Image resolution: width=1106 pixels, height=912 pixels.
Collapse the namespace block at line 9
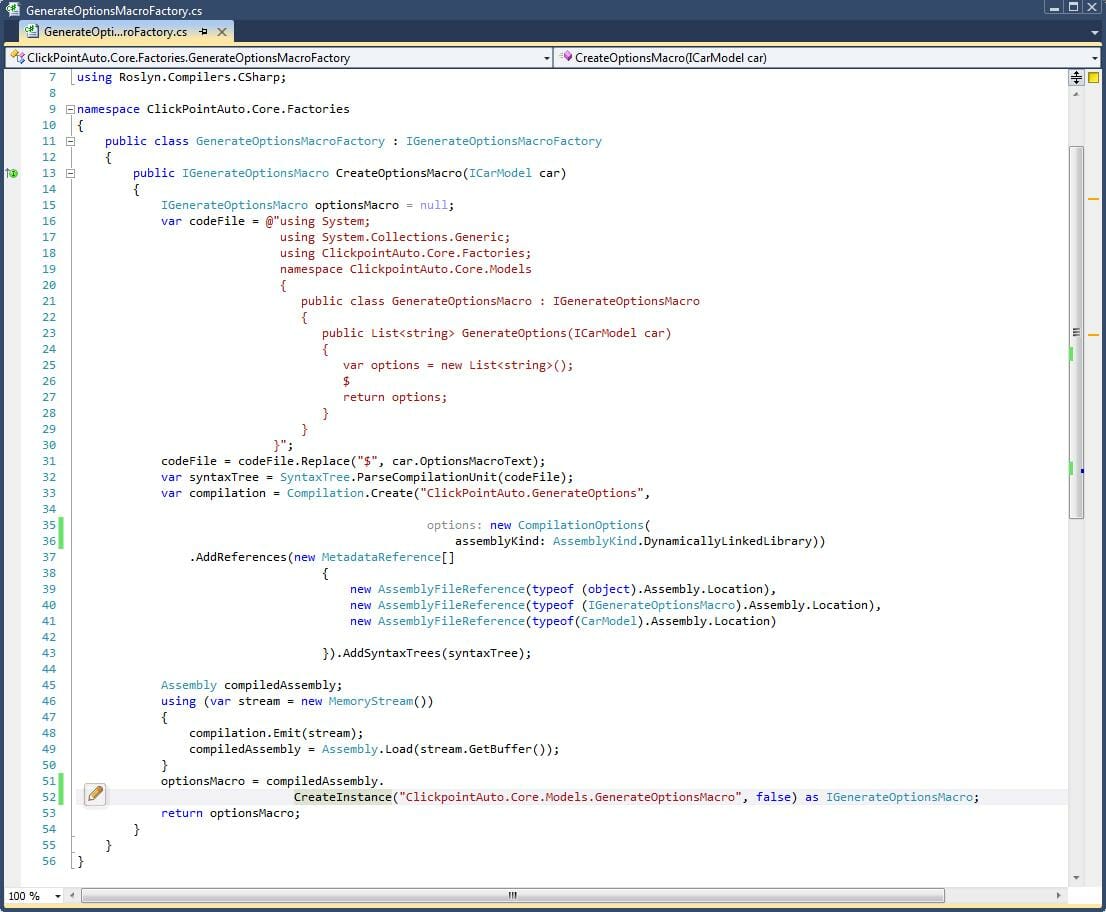click(x=71, y=109)
